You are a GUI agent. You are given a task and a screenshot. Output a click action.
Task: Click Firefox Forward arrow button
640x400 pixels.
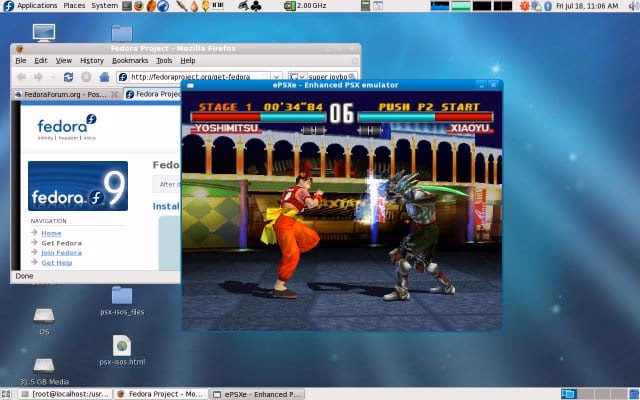coord(38,77)
